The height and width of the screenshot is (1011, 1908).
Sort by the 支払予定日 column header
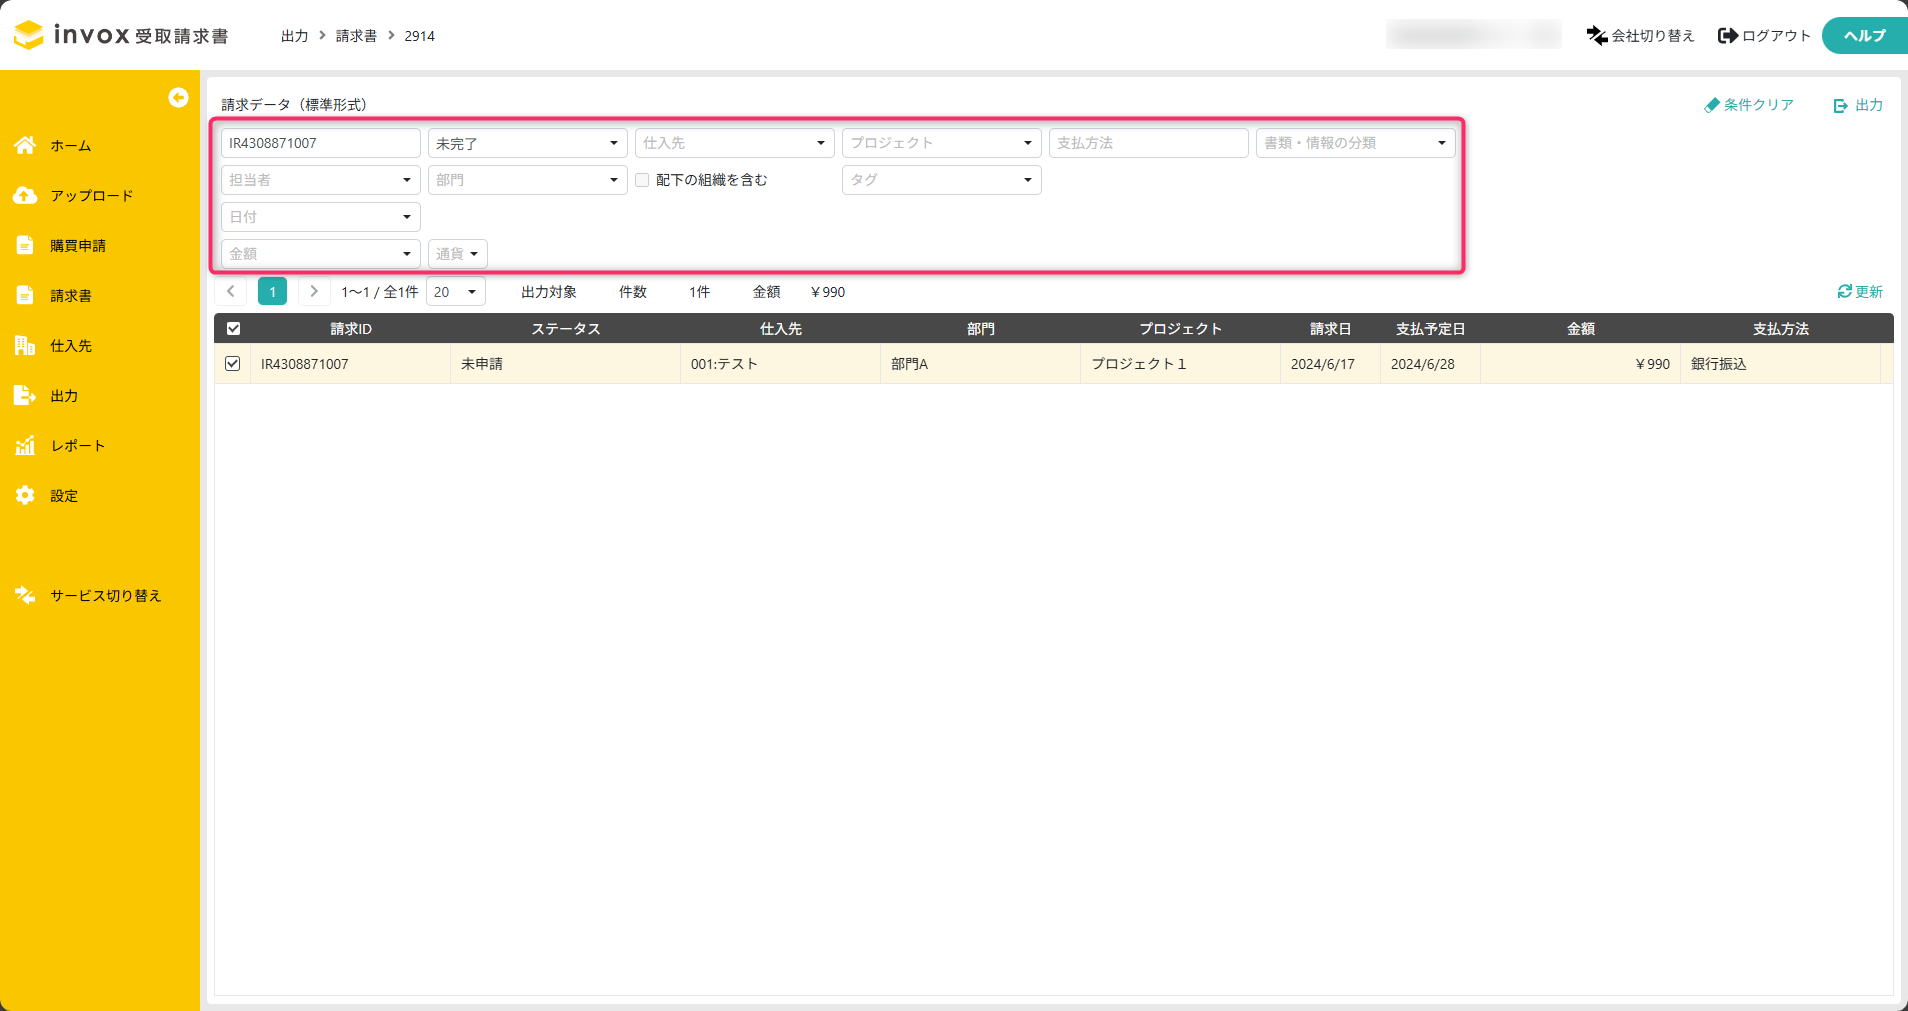tap(1430, 329)
